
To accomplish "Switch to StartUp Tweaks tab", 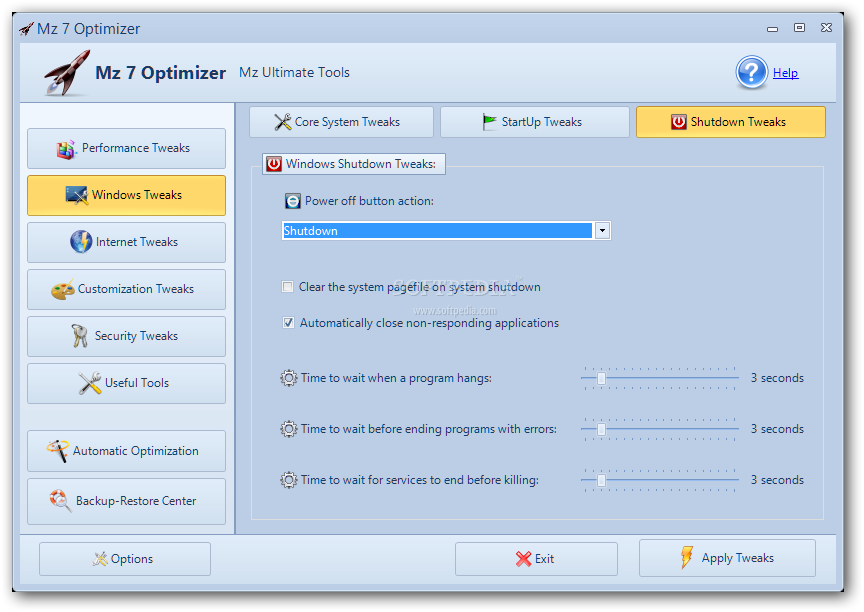I will pos(534,122).
